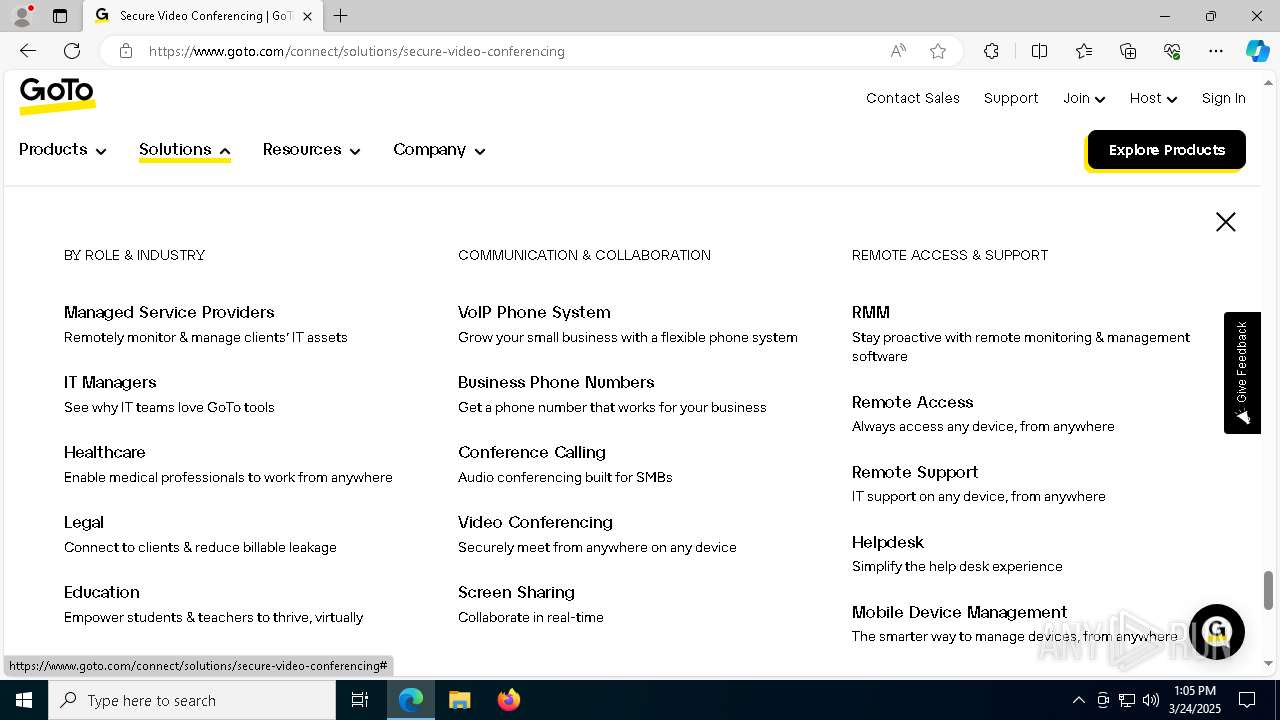Click the Explore Products button
The height and width of the screenshot is (720, 1280).
(x=1166, y=150)
